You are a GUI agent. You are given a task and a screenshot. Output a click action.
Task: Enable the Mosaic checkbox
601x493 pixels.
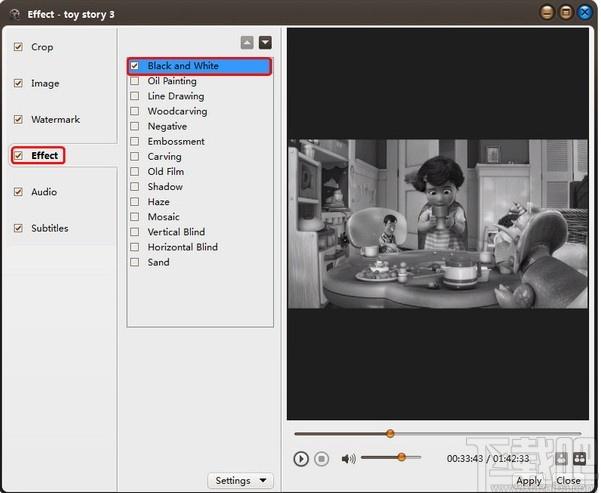click(x=135, y=217)
